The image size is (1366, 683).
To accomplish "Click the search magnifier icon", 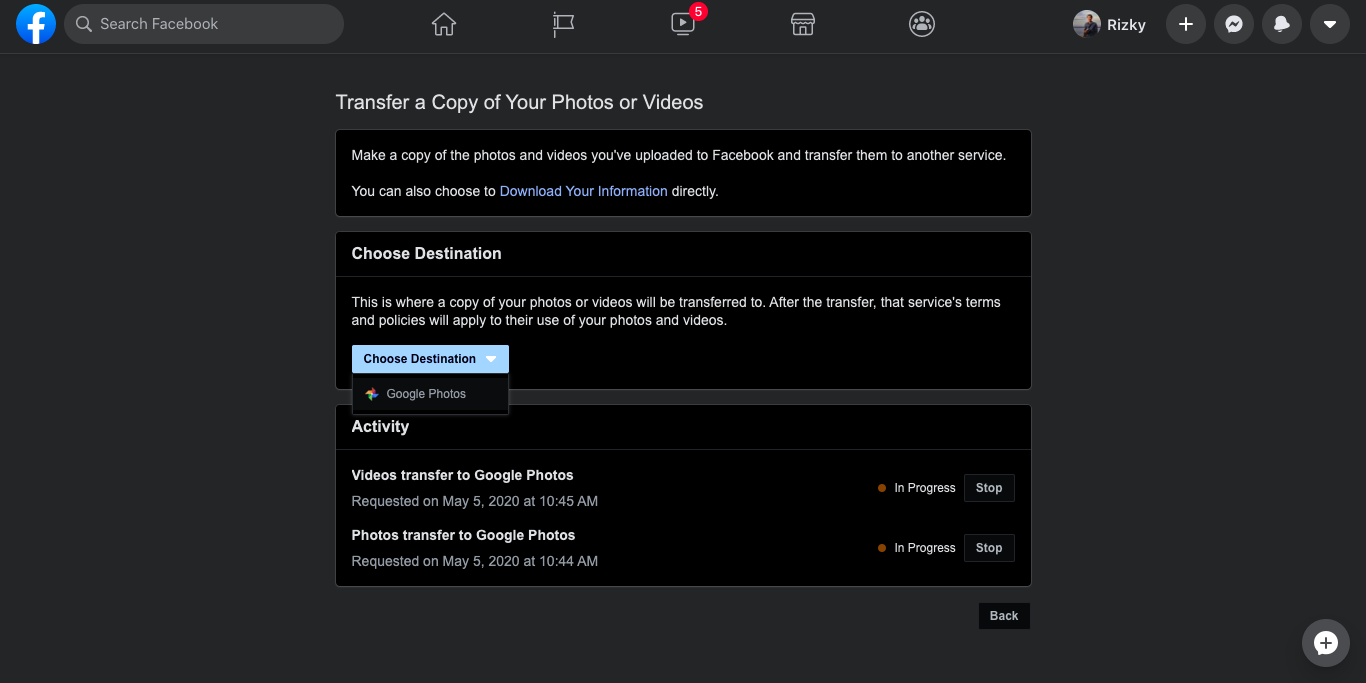I will click(84, 24).
